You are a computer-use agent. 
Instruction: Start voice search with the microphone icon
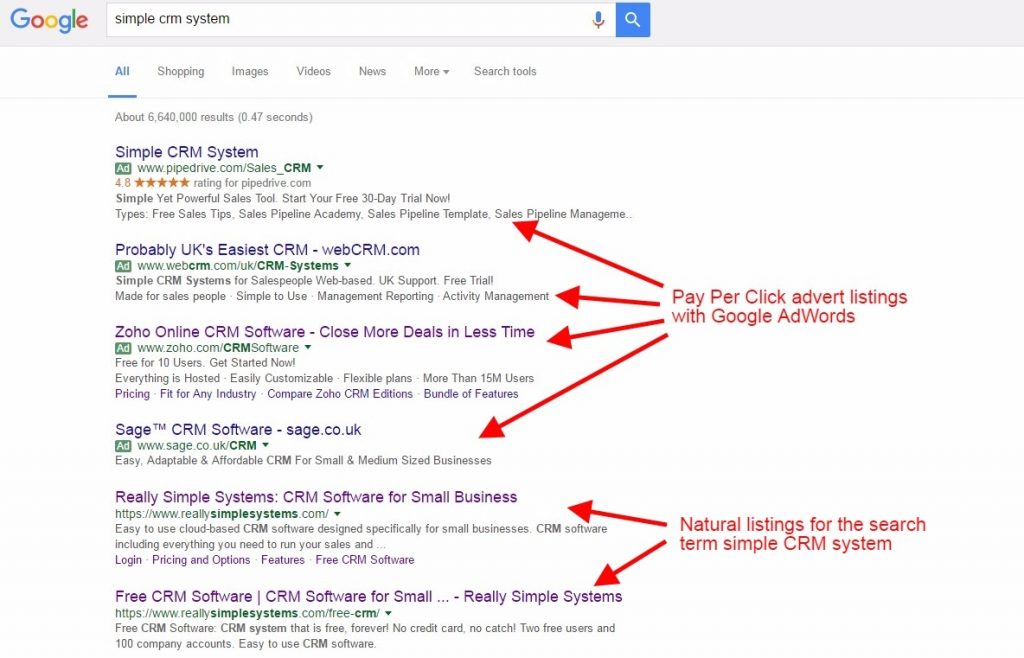[598, 20]
